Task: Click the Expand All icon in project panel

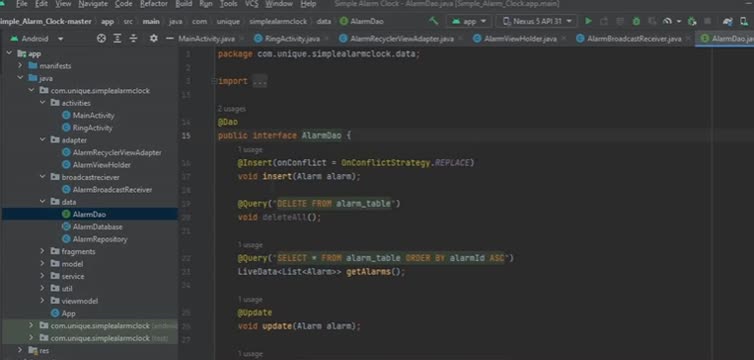Action: (117, 38)
